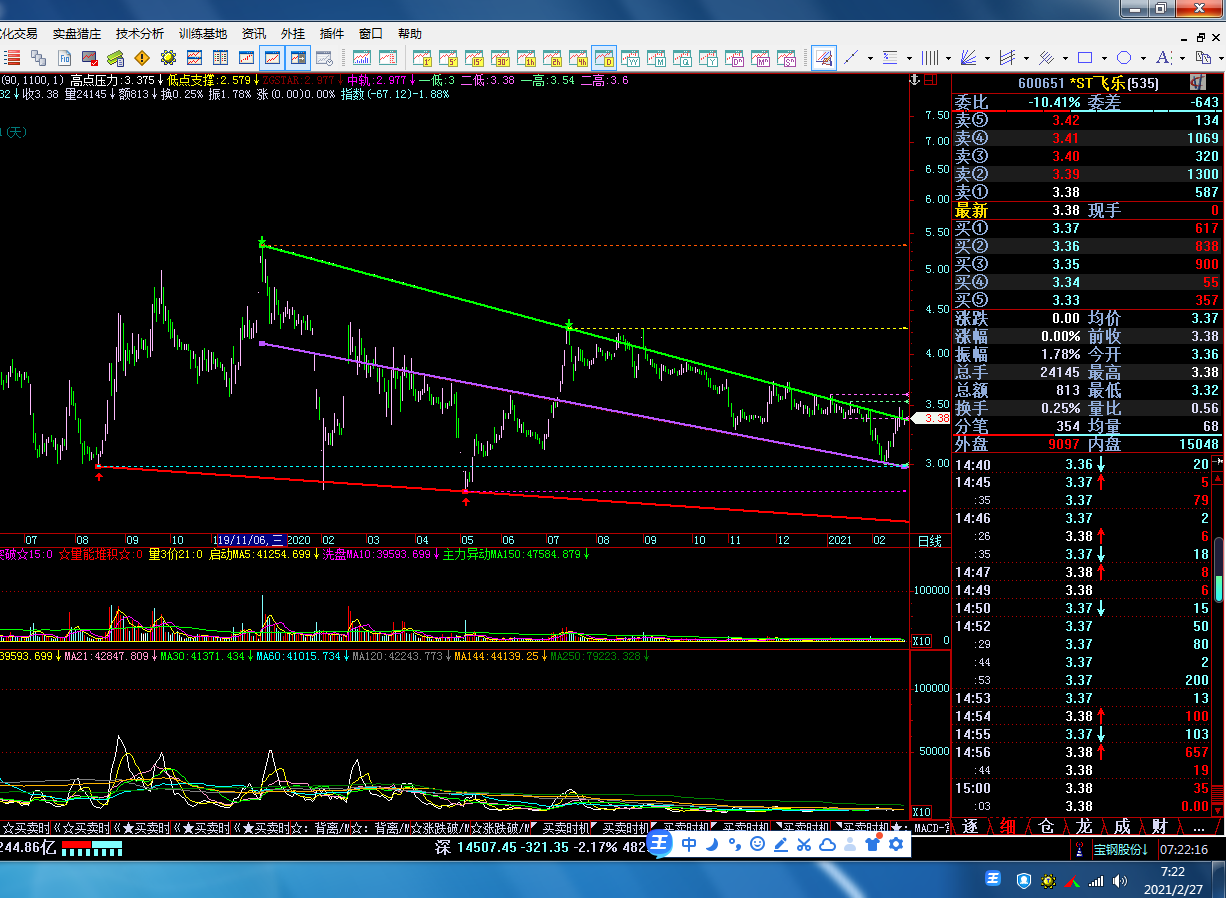1226x898 pixels.
Task: Open the horizontal lines tool dropdown arrow
Action: [x=909, y=58]
